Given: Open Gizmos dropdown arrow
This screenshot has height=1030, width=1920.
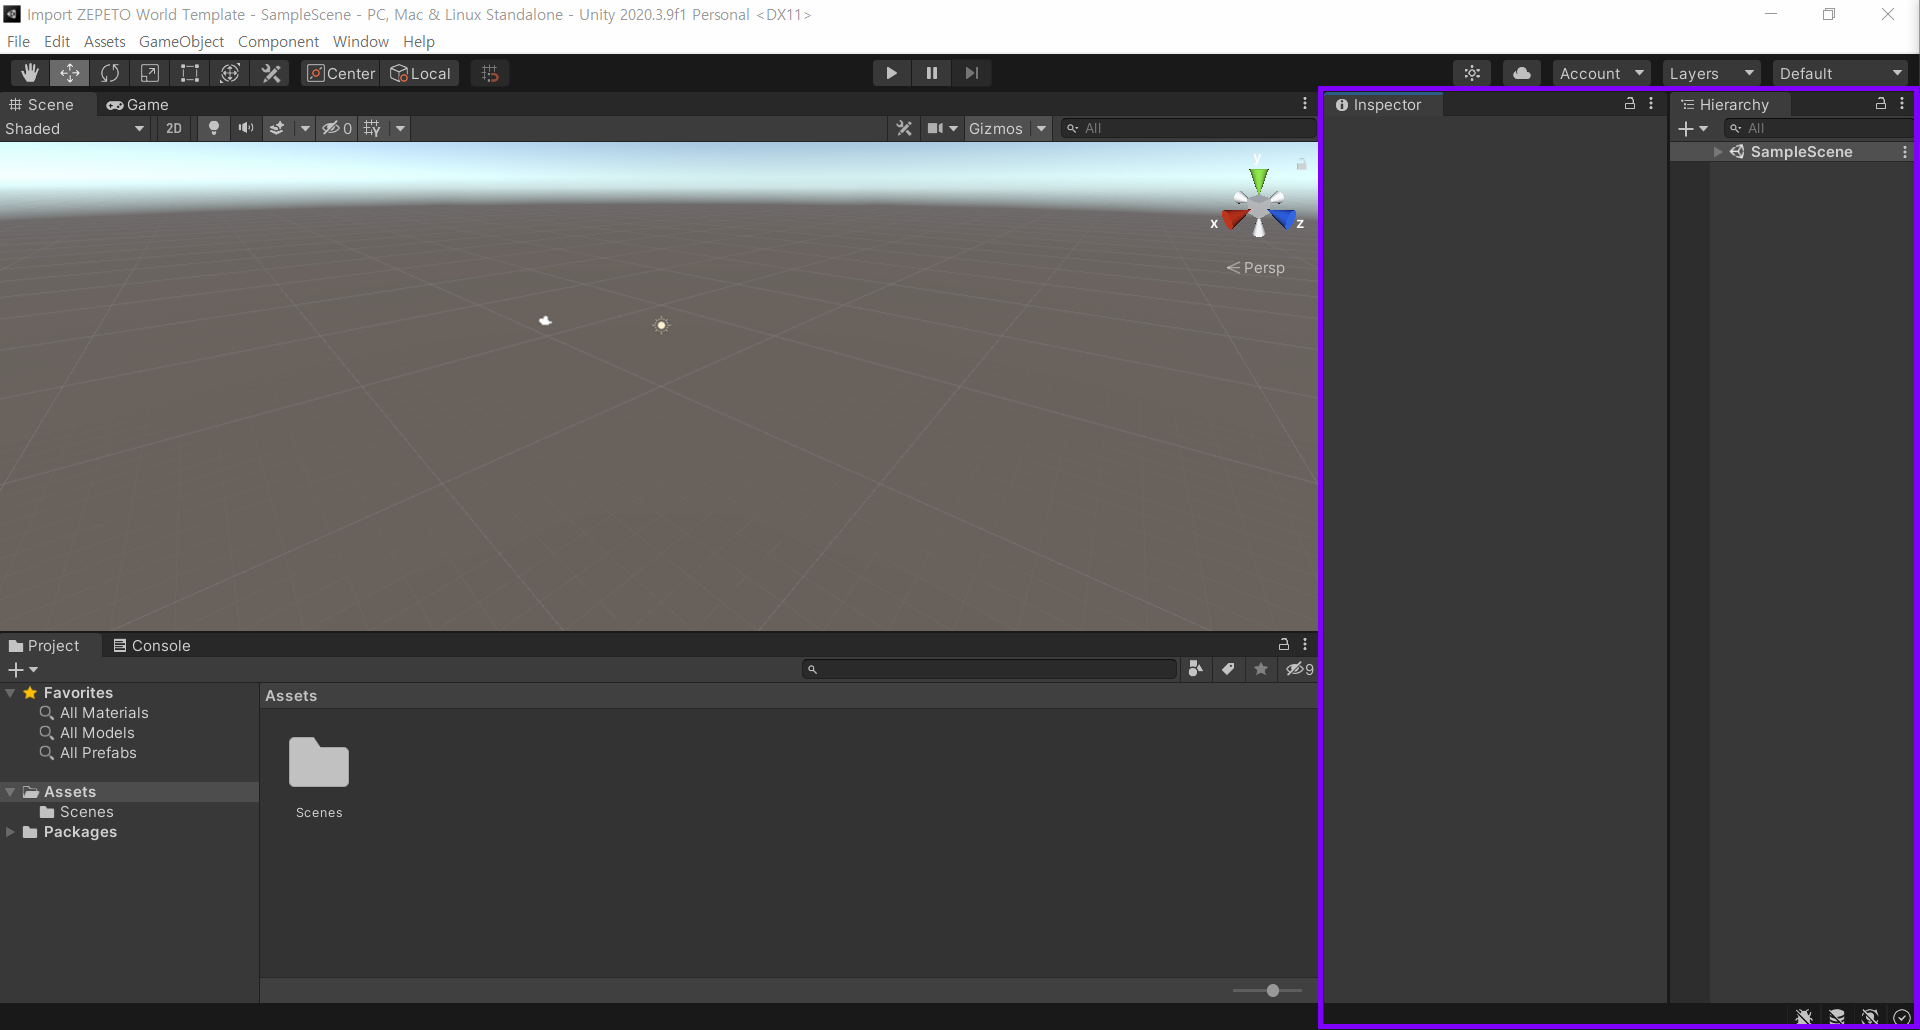Looking at the screenshot, I should click(1041, 128).
